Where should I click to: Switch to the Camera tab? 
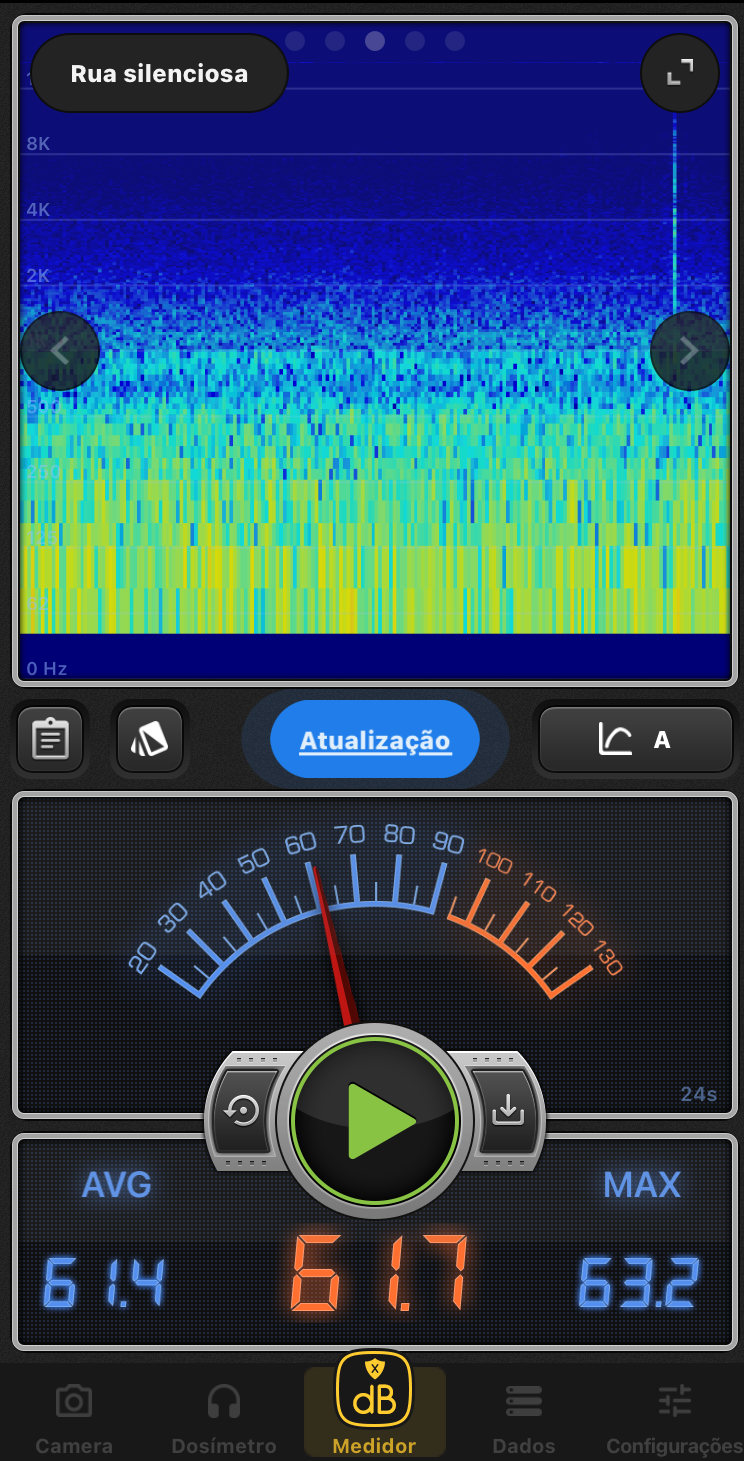click(74, 1417)
